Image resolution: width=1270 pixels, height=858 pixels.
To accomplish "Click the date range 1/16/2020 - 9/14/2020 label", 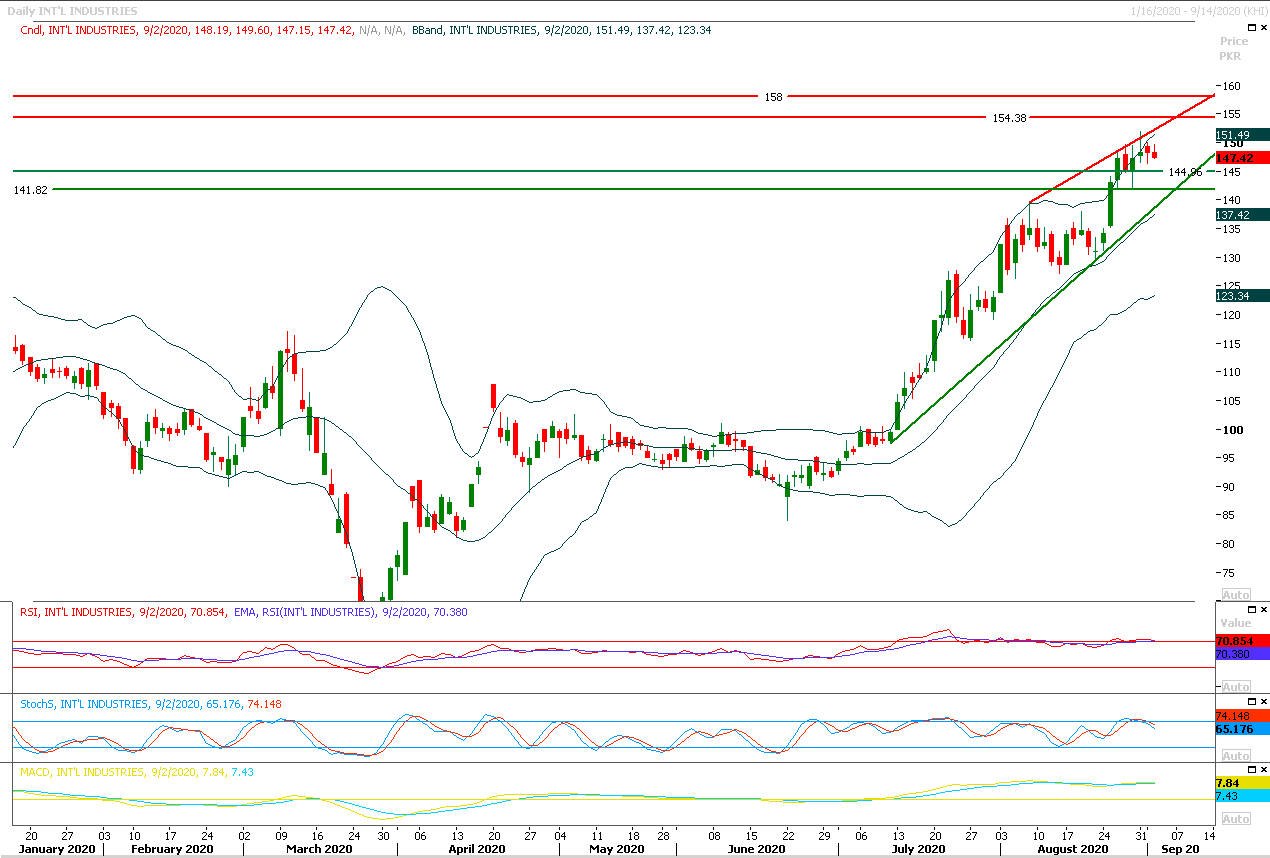I will [1198, 10].
